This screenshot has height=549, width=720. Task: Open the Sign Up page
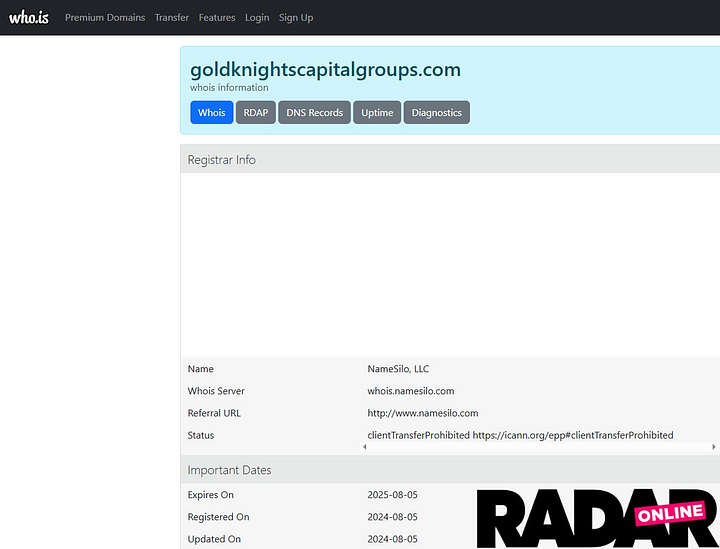click(x=296, y=17)
